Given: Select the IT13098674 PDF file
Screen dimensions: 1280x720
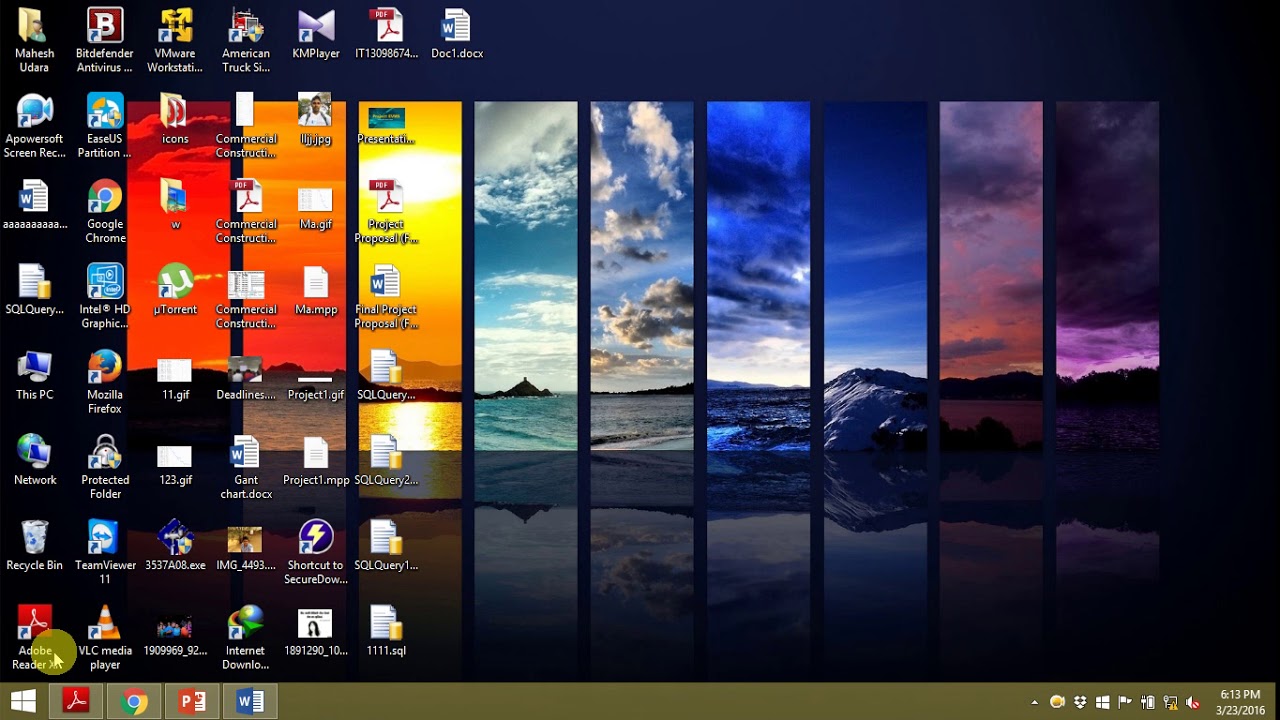Looking at the screenshot, I should (x=386, y=34).
